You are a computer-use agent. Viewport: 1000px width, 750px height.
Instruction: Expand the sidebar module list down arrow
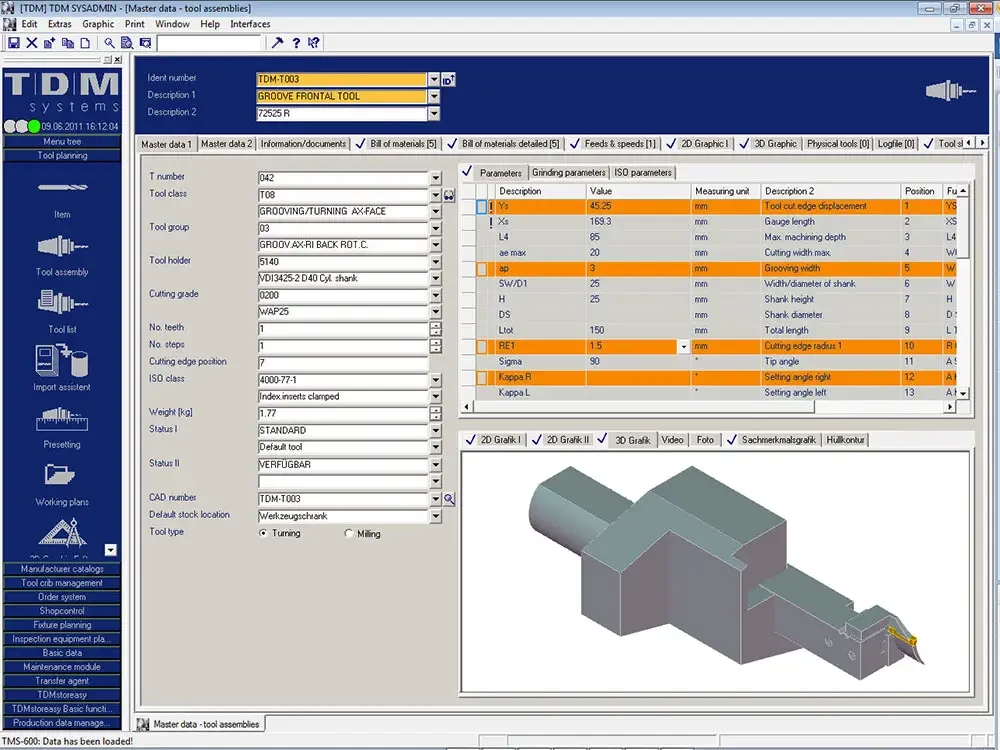[x=110, y=550]
